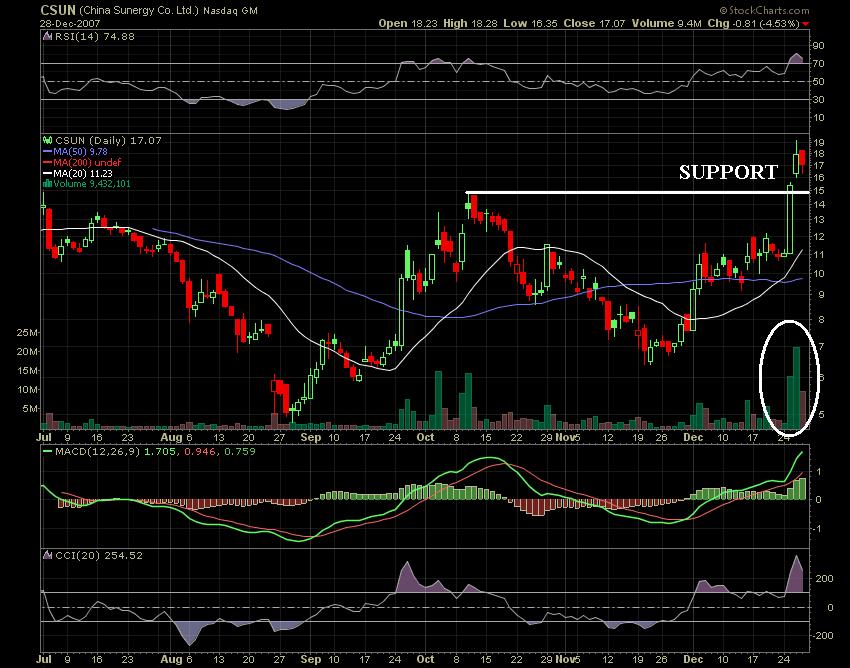Click the red MA(200) line marker

coord(48,163)
